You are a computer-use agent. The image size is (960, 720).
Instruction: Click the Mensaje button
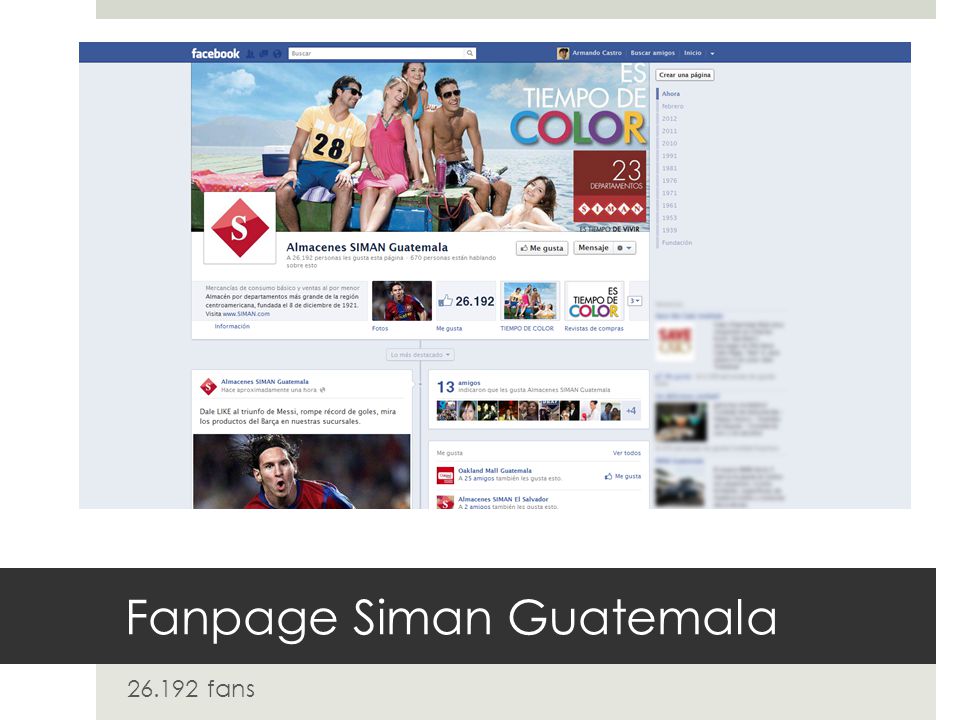(x=593, y=248)
